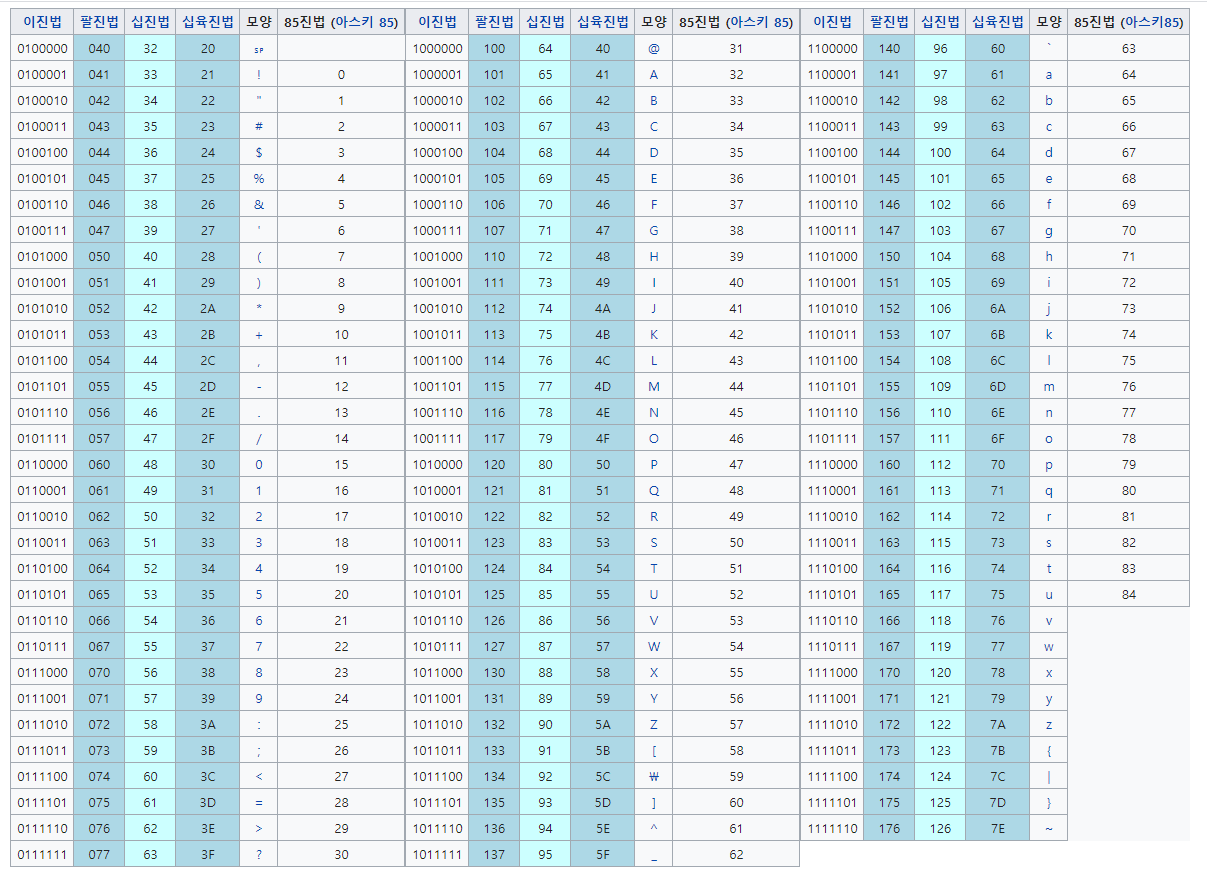The image size is (1207, 878).
Task: Click the '[' character in row 1011011
Action: tap(654, 750)
